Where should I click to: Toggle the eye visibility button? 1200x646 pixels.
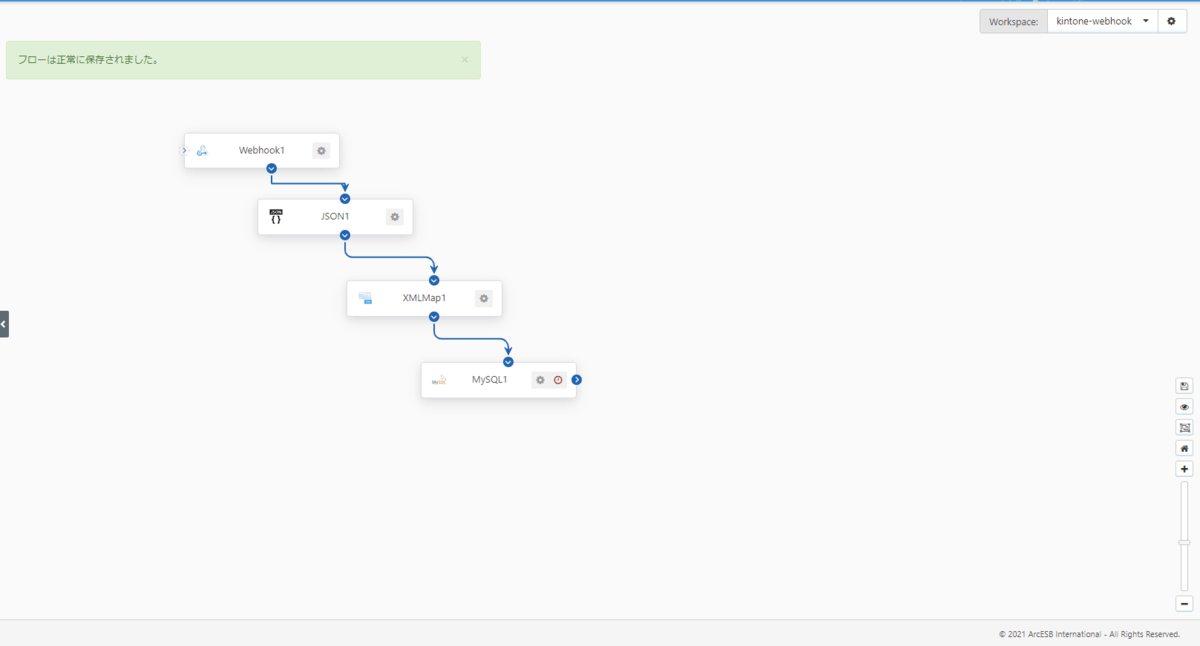click(1185, 407)
